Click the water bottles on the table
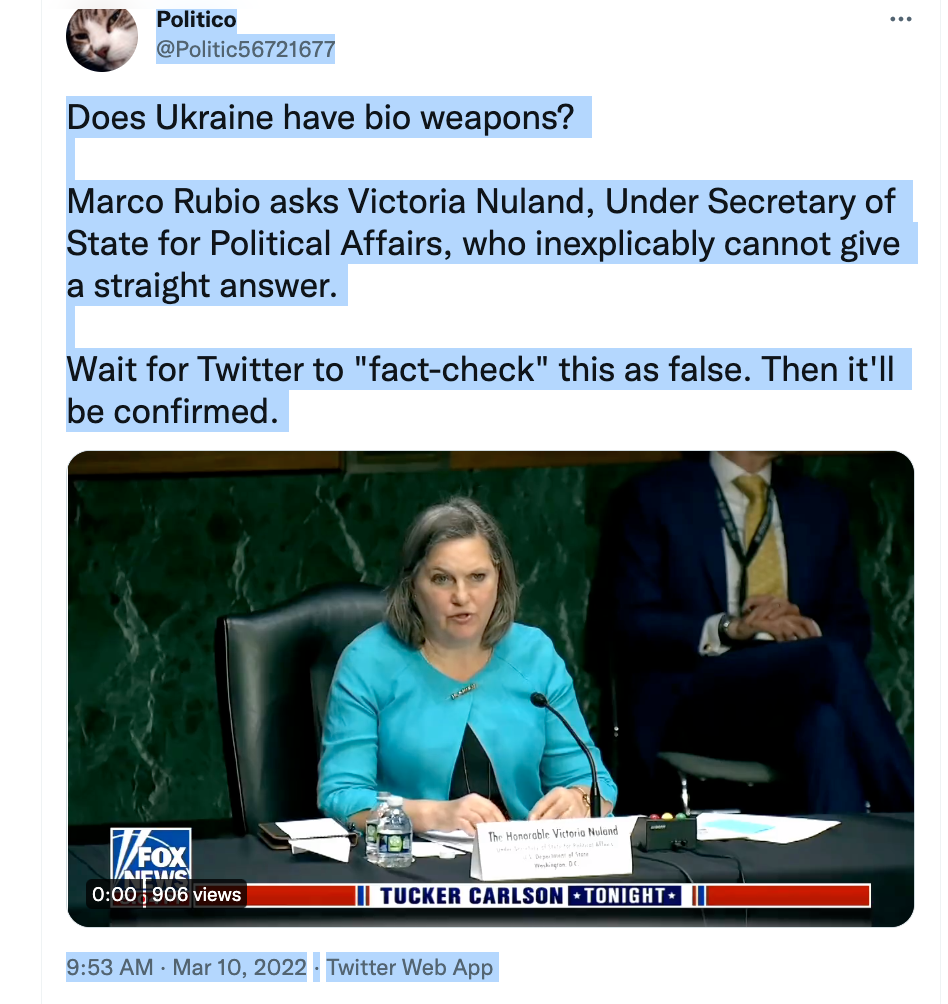This screenshot has width=948, height=1004. [389, 829]
